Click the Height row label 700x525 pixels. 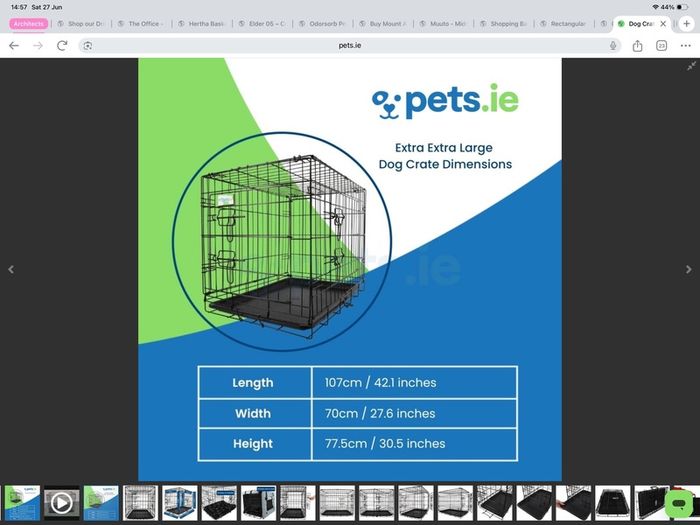(253, 444)
